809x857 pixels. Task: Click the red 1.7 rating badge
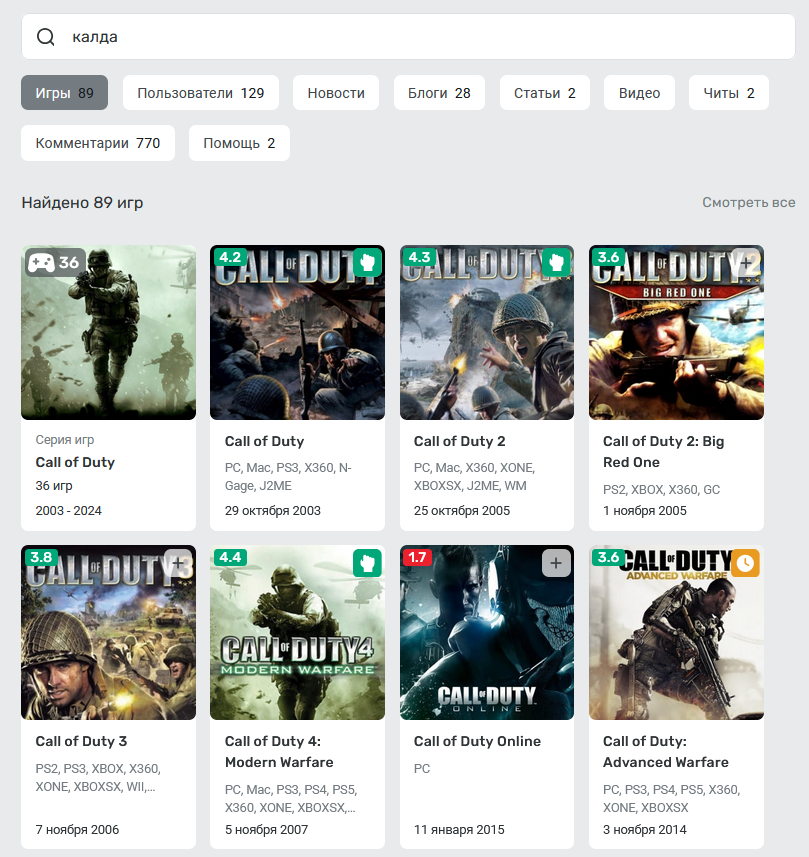[x=418, y=557]
